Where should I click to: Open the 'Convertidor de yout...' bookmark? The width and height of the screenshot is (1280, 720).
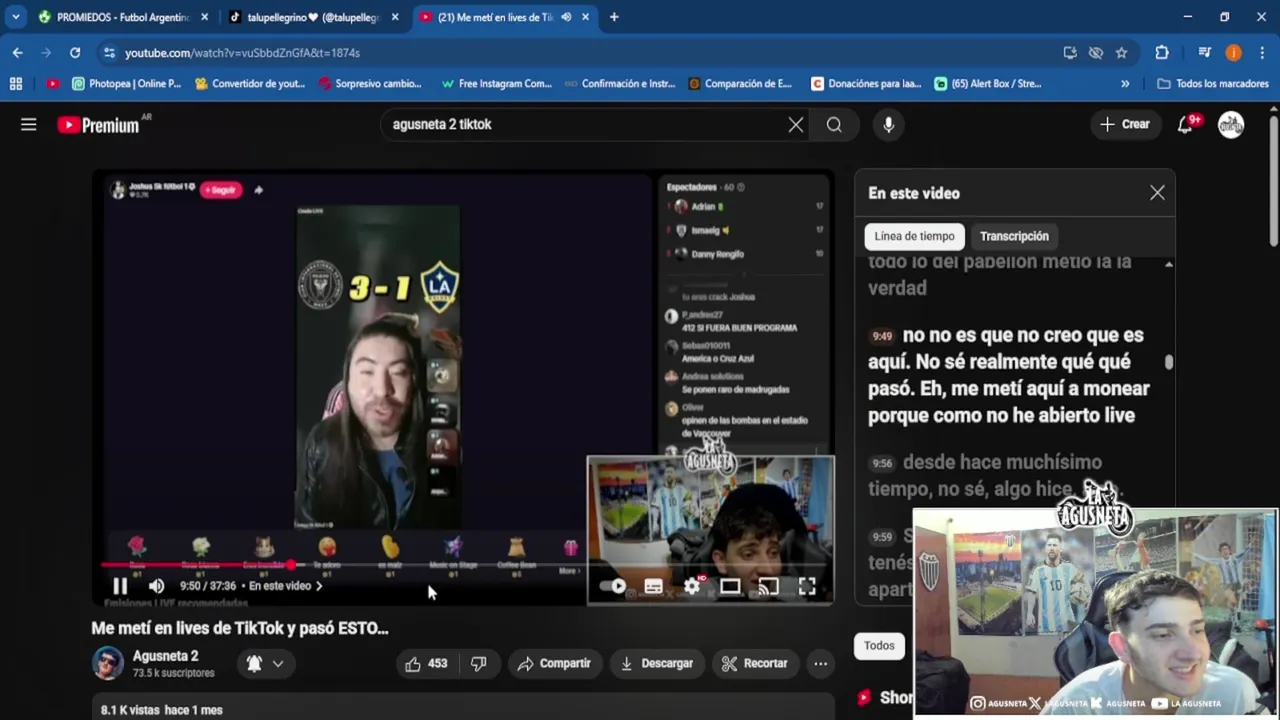[x=250, y=84]
